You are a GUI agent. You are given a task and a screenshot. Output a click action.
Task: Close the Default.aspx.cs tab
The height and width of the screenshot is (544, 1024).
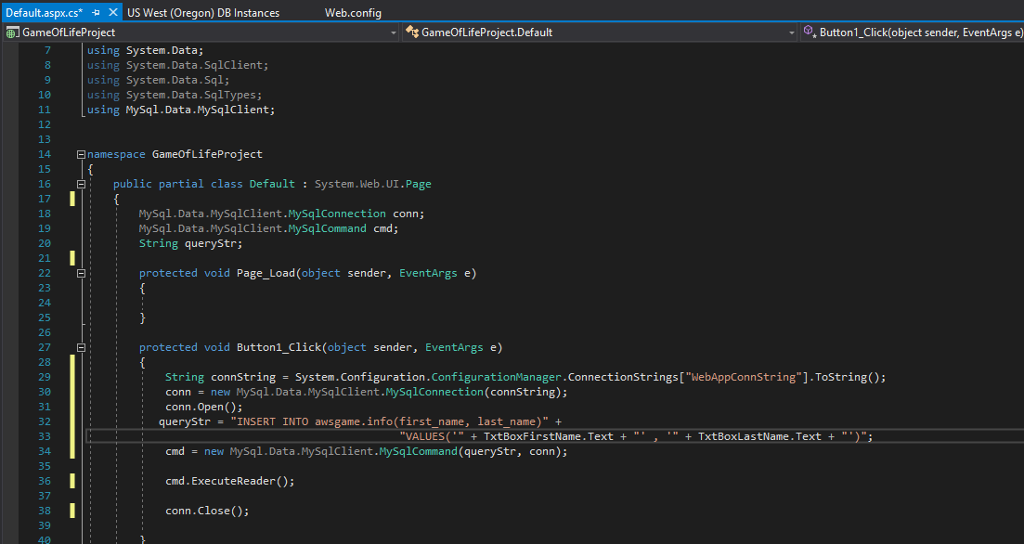(x=113, y=13)
